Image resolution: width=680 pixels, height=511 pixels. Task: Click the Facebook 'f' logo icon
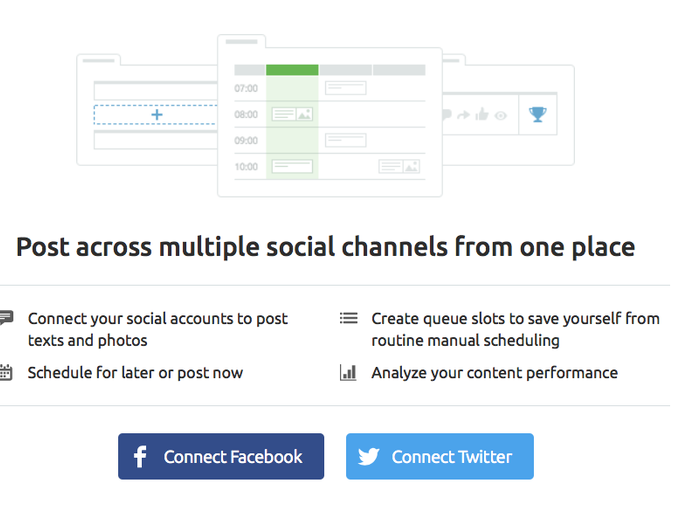(141, 457)
